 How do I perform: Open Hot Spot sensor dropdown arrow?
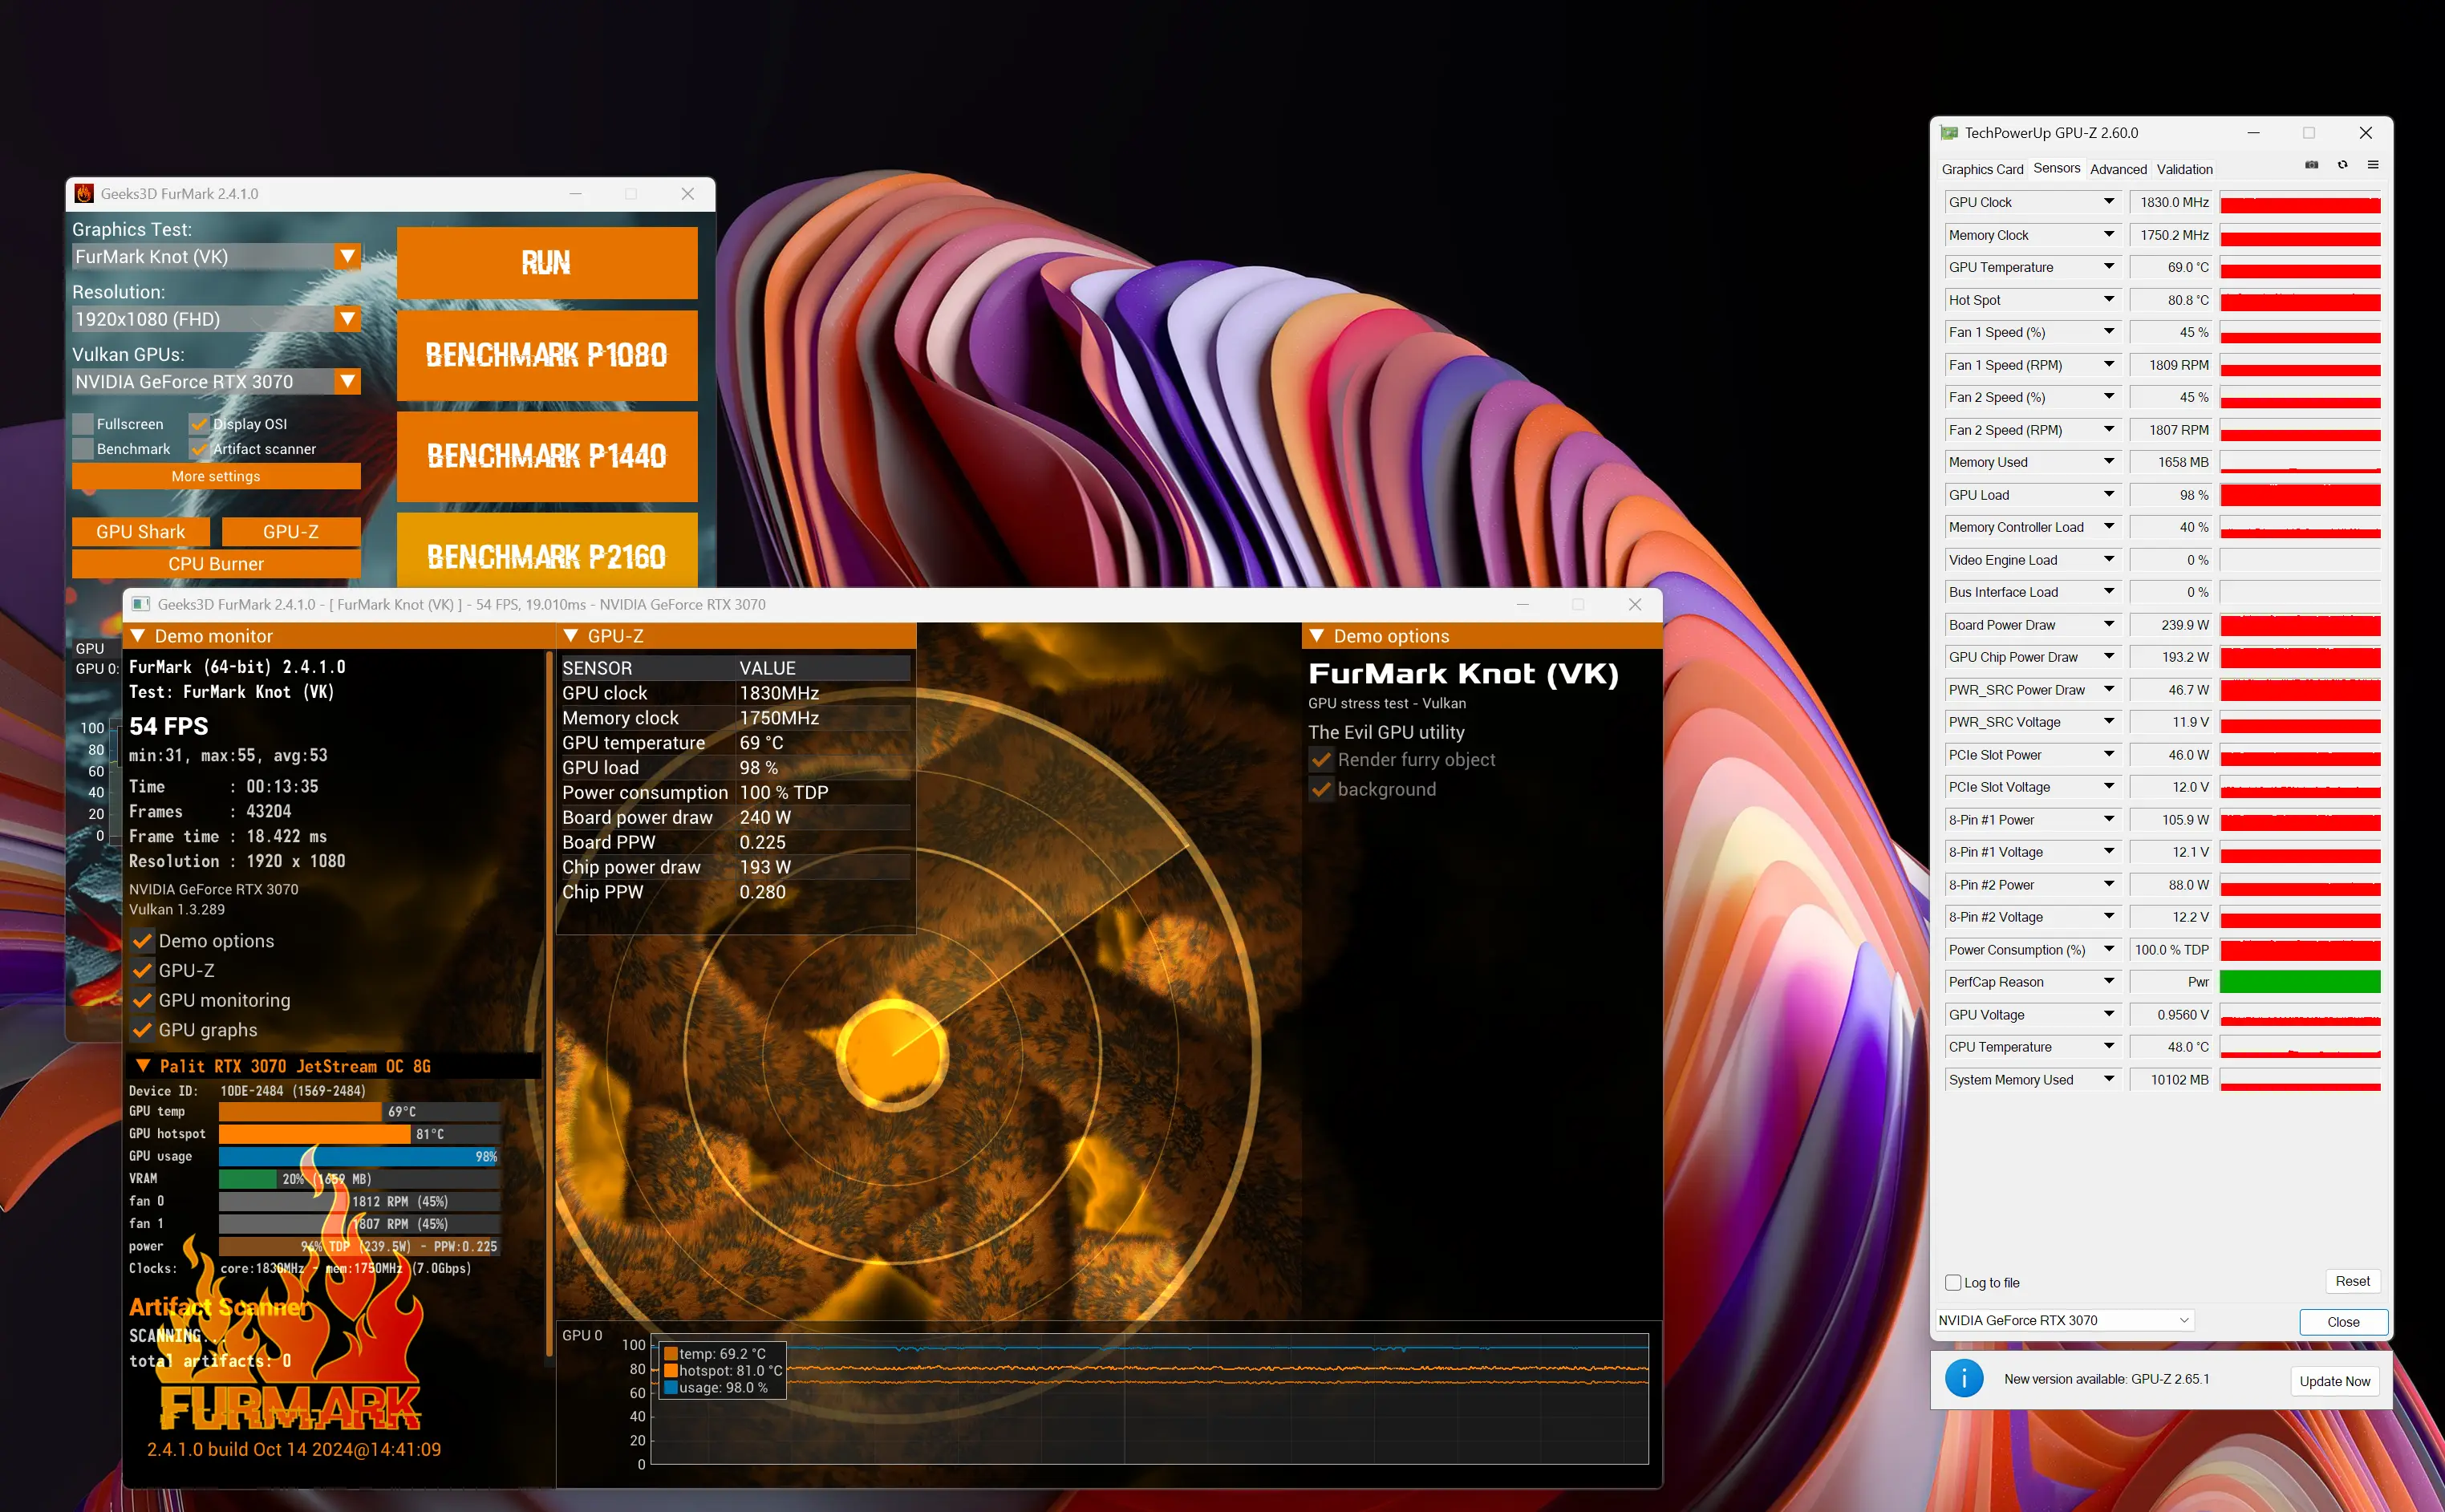(x=2109, y=299)
